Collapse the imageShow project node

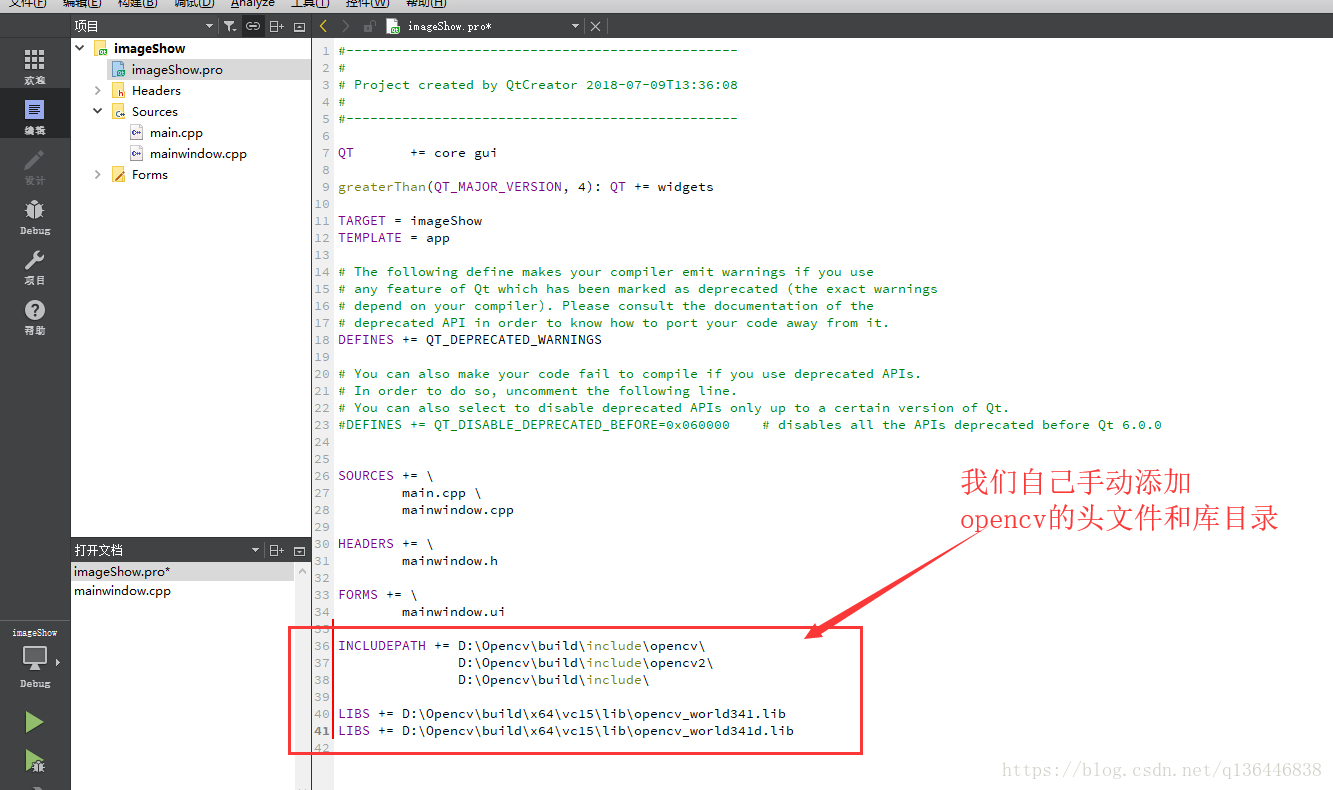coord(80,48)
